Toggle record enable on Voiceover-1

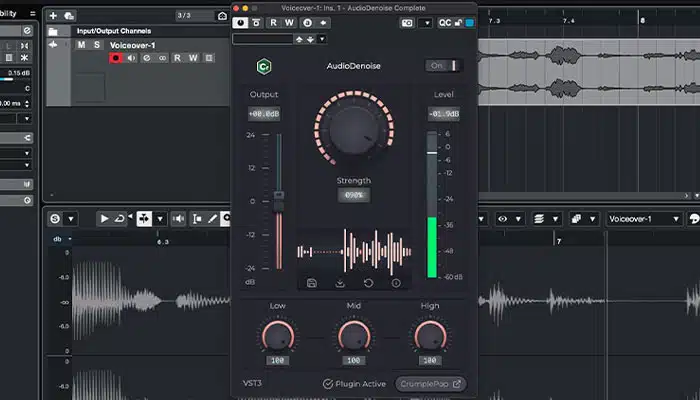[x=116, y=58]
